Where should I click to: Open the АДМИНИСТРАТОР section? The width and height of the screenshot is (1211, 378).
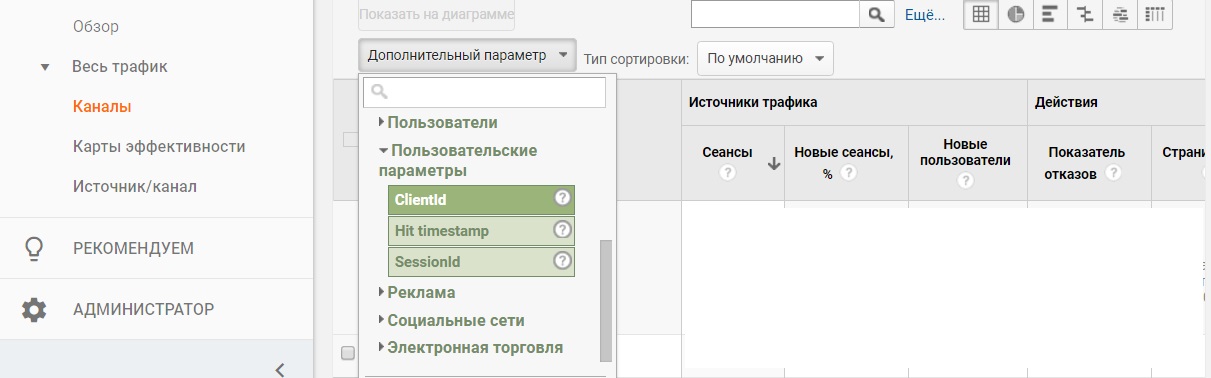(143, 309)
